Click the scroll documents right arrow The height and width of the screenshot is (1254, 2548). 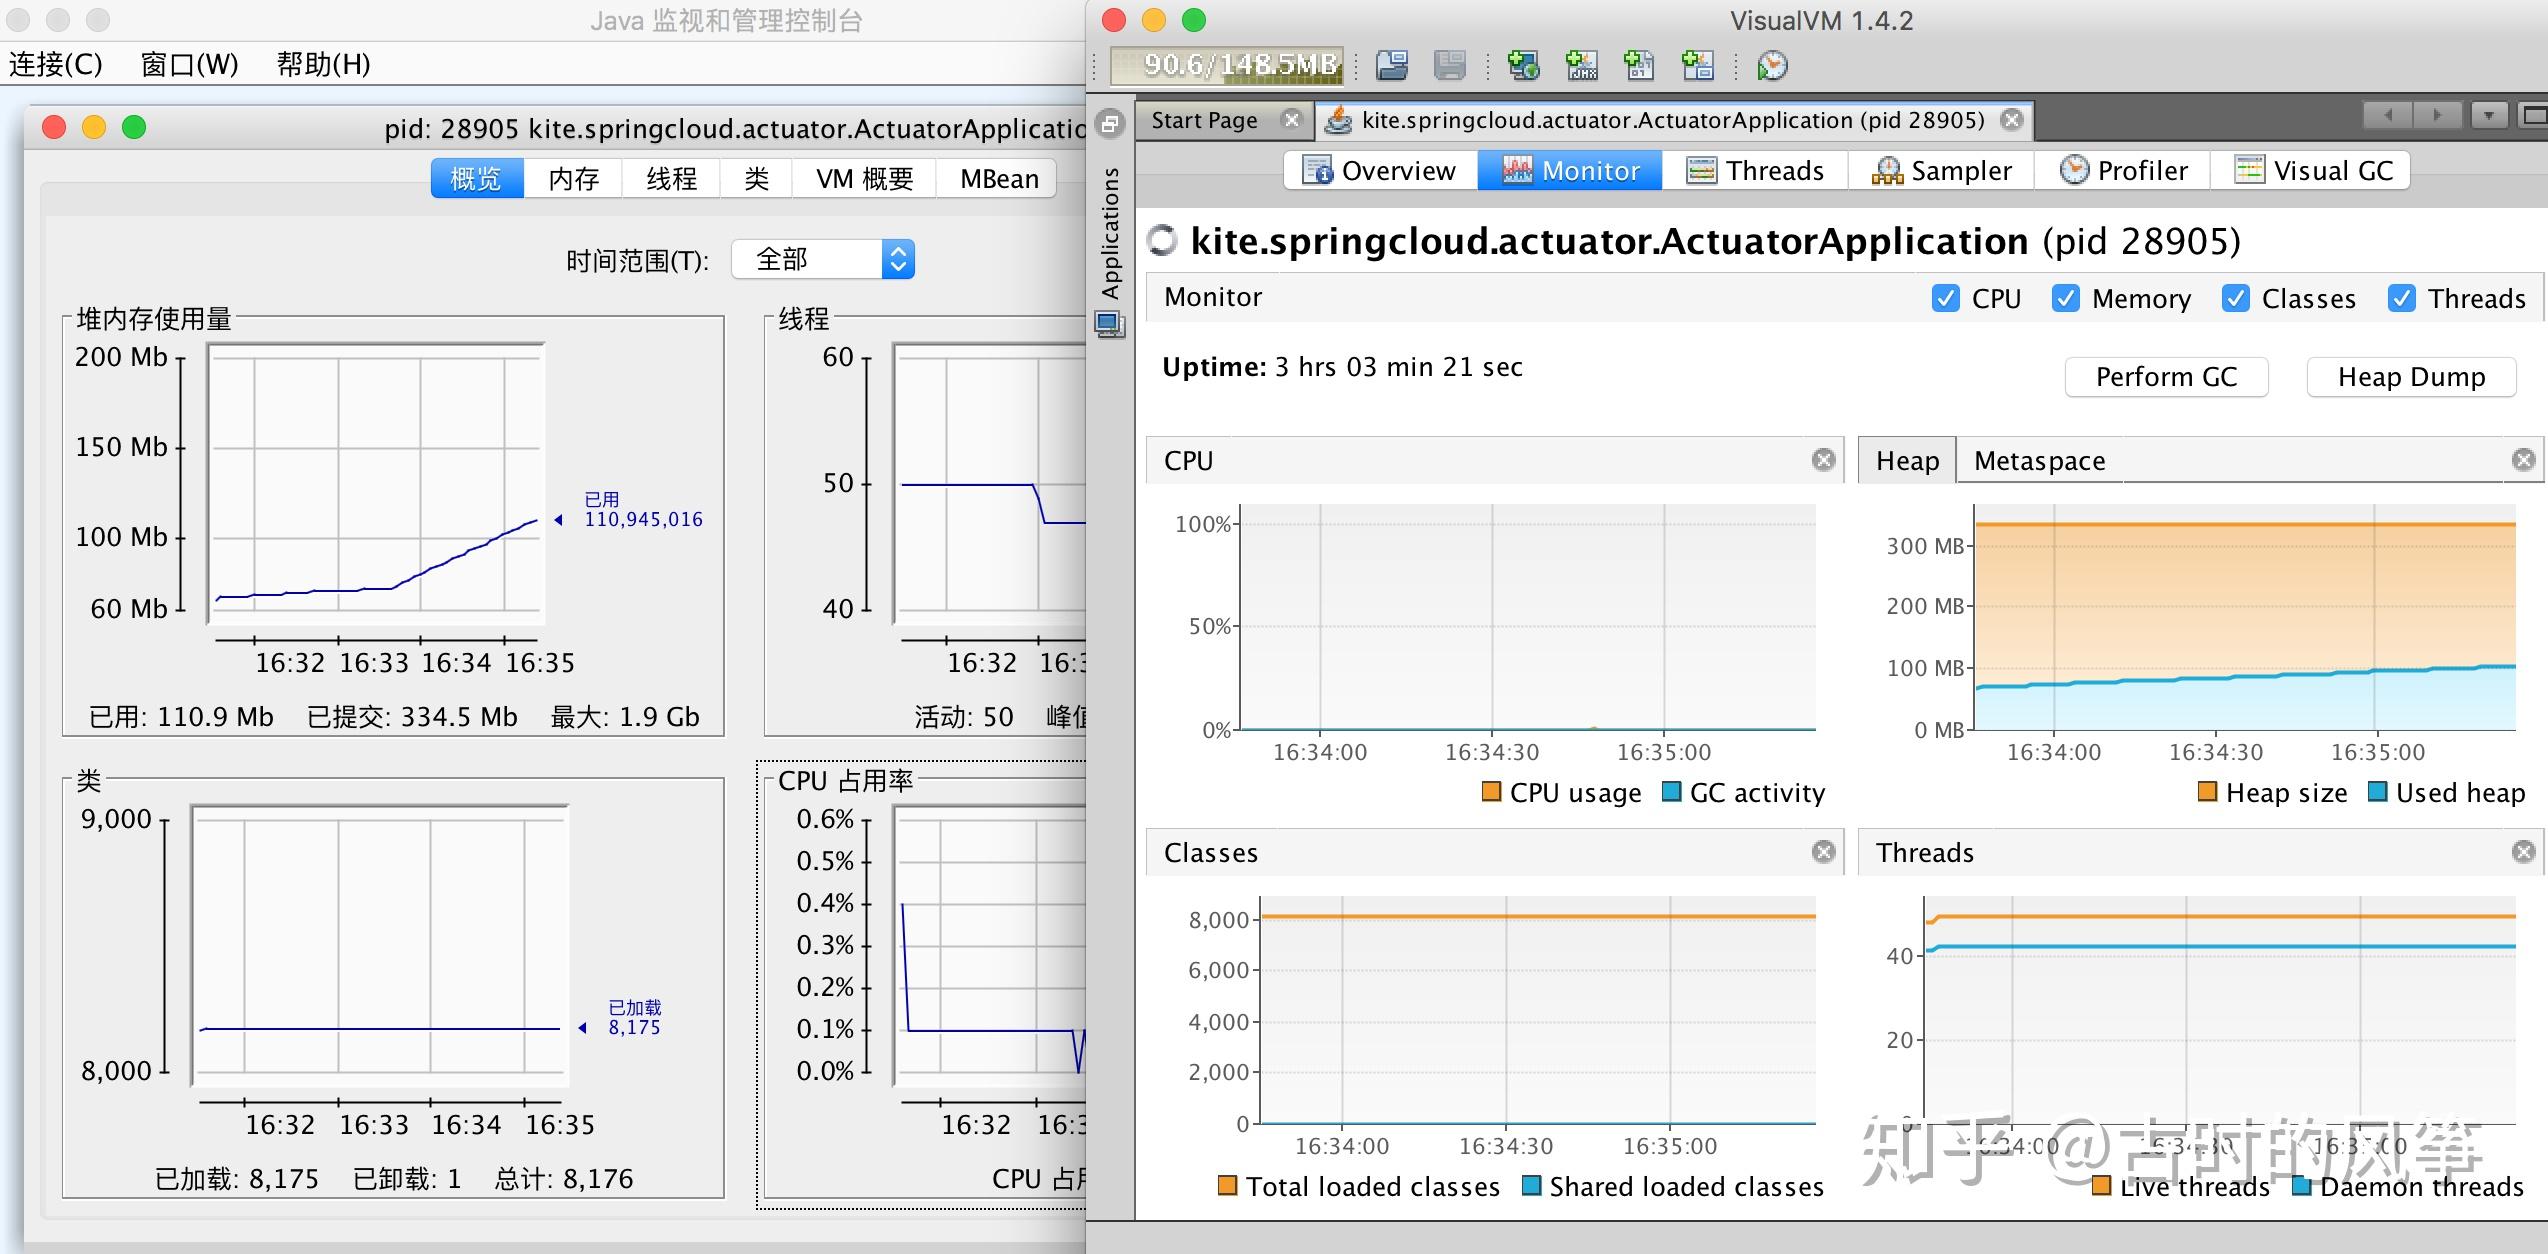(x=2437, y=115)
